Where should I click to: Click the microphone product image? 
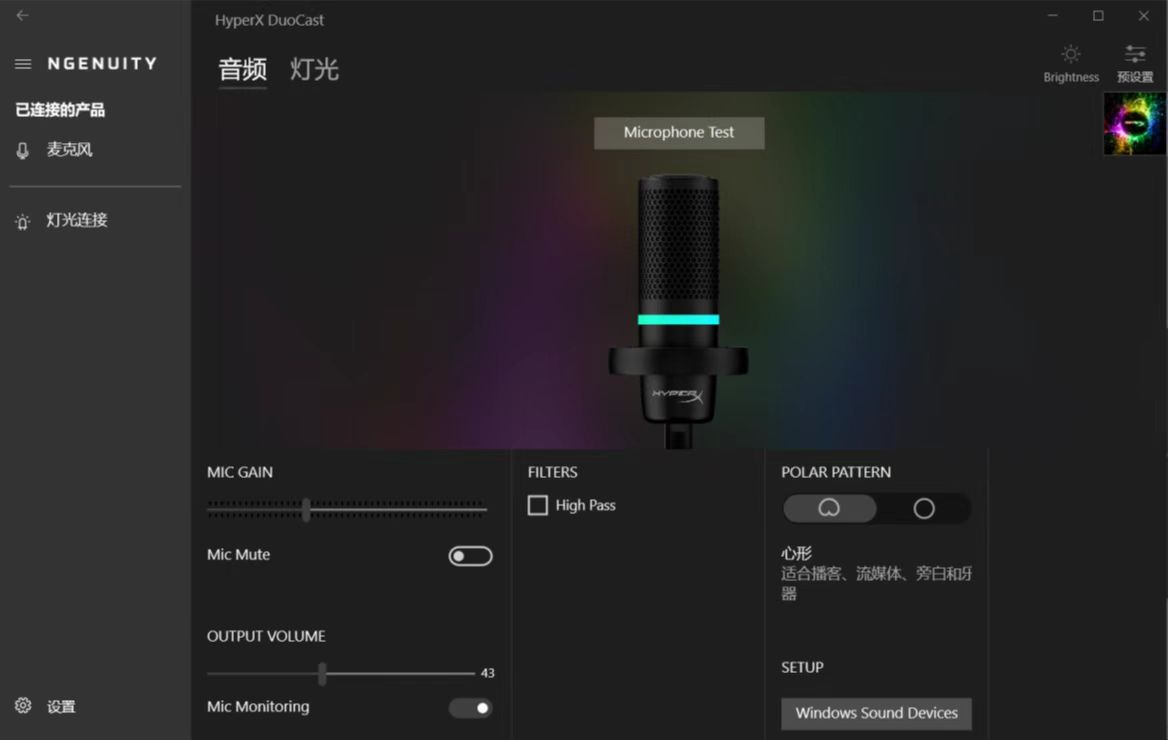[x=678, y=311]
